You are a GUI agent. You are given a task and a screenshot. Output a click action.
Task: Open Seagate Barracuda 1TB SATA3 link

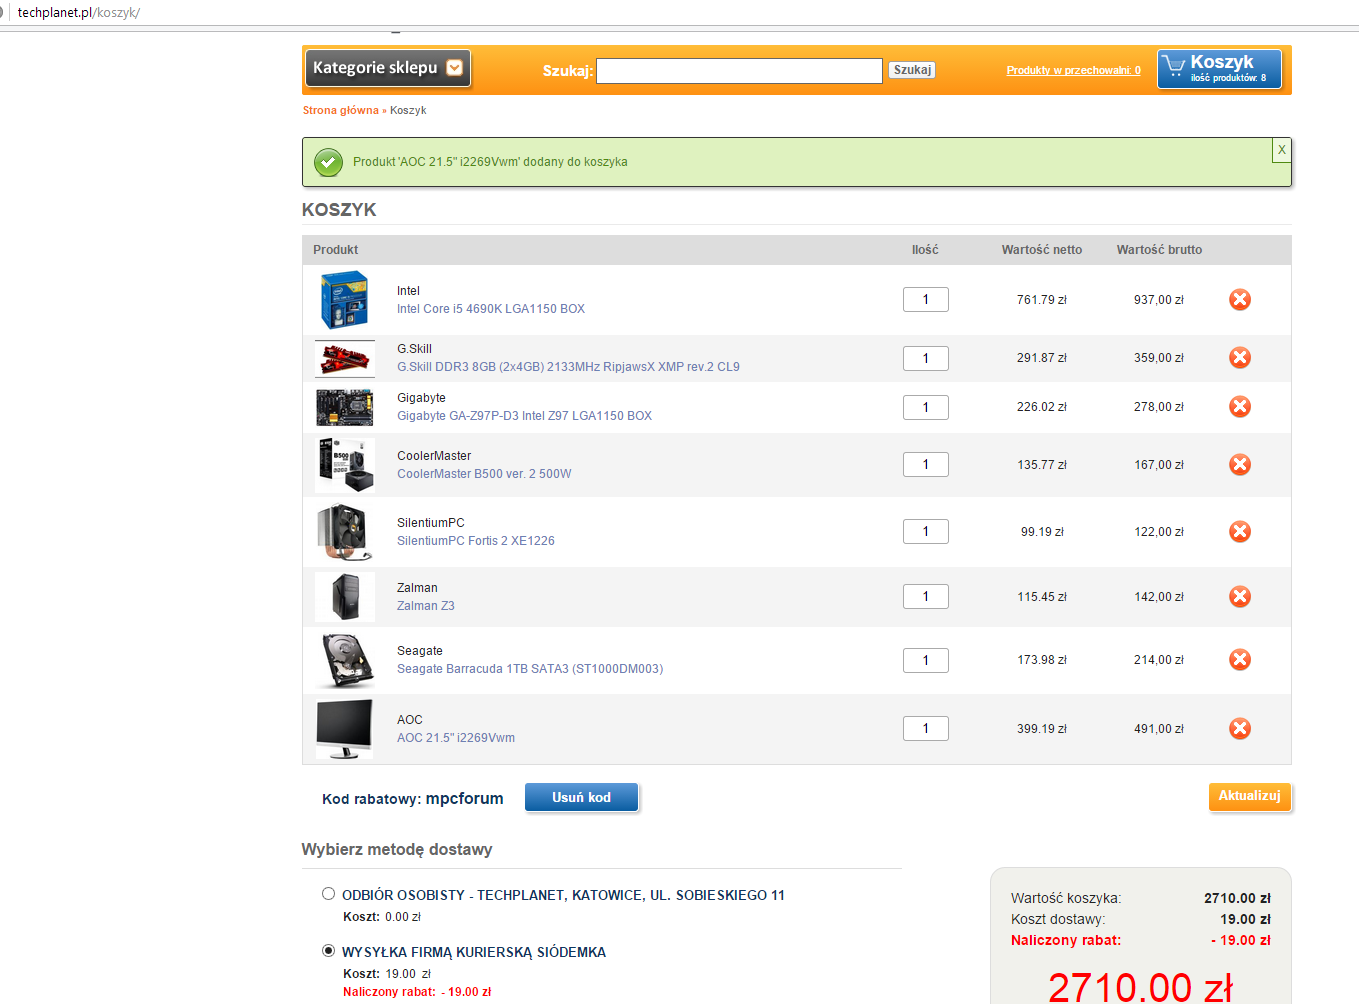click(x=530, y=669)
